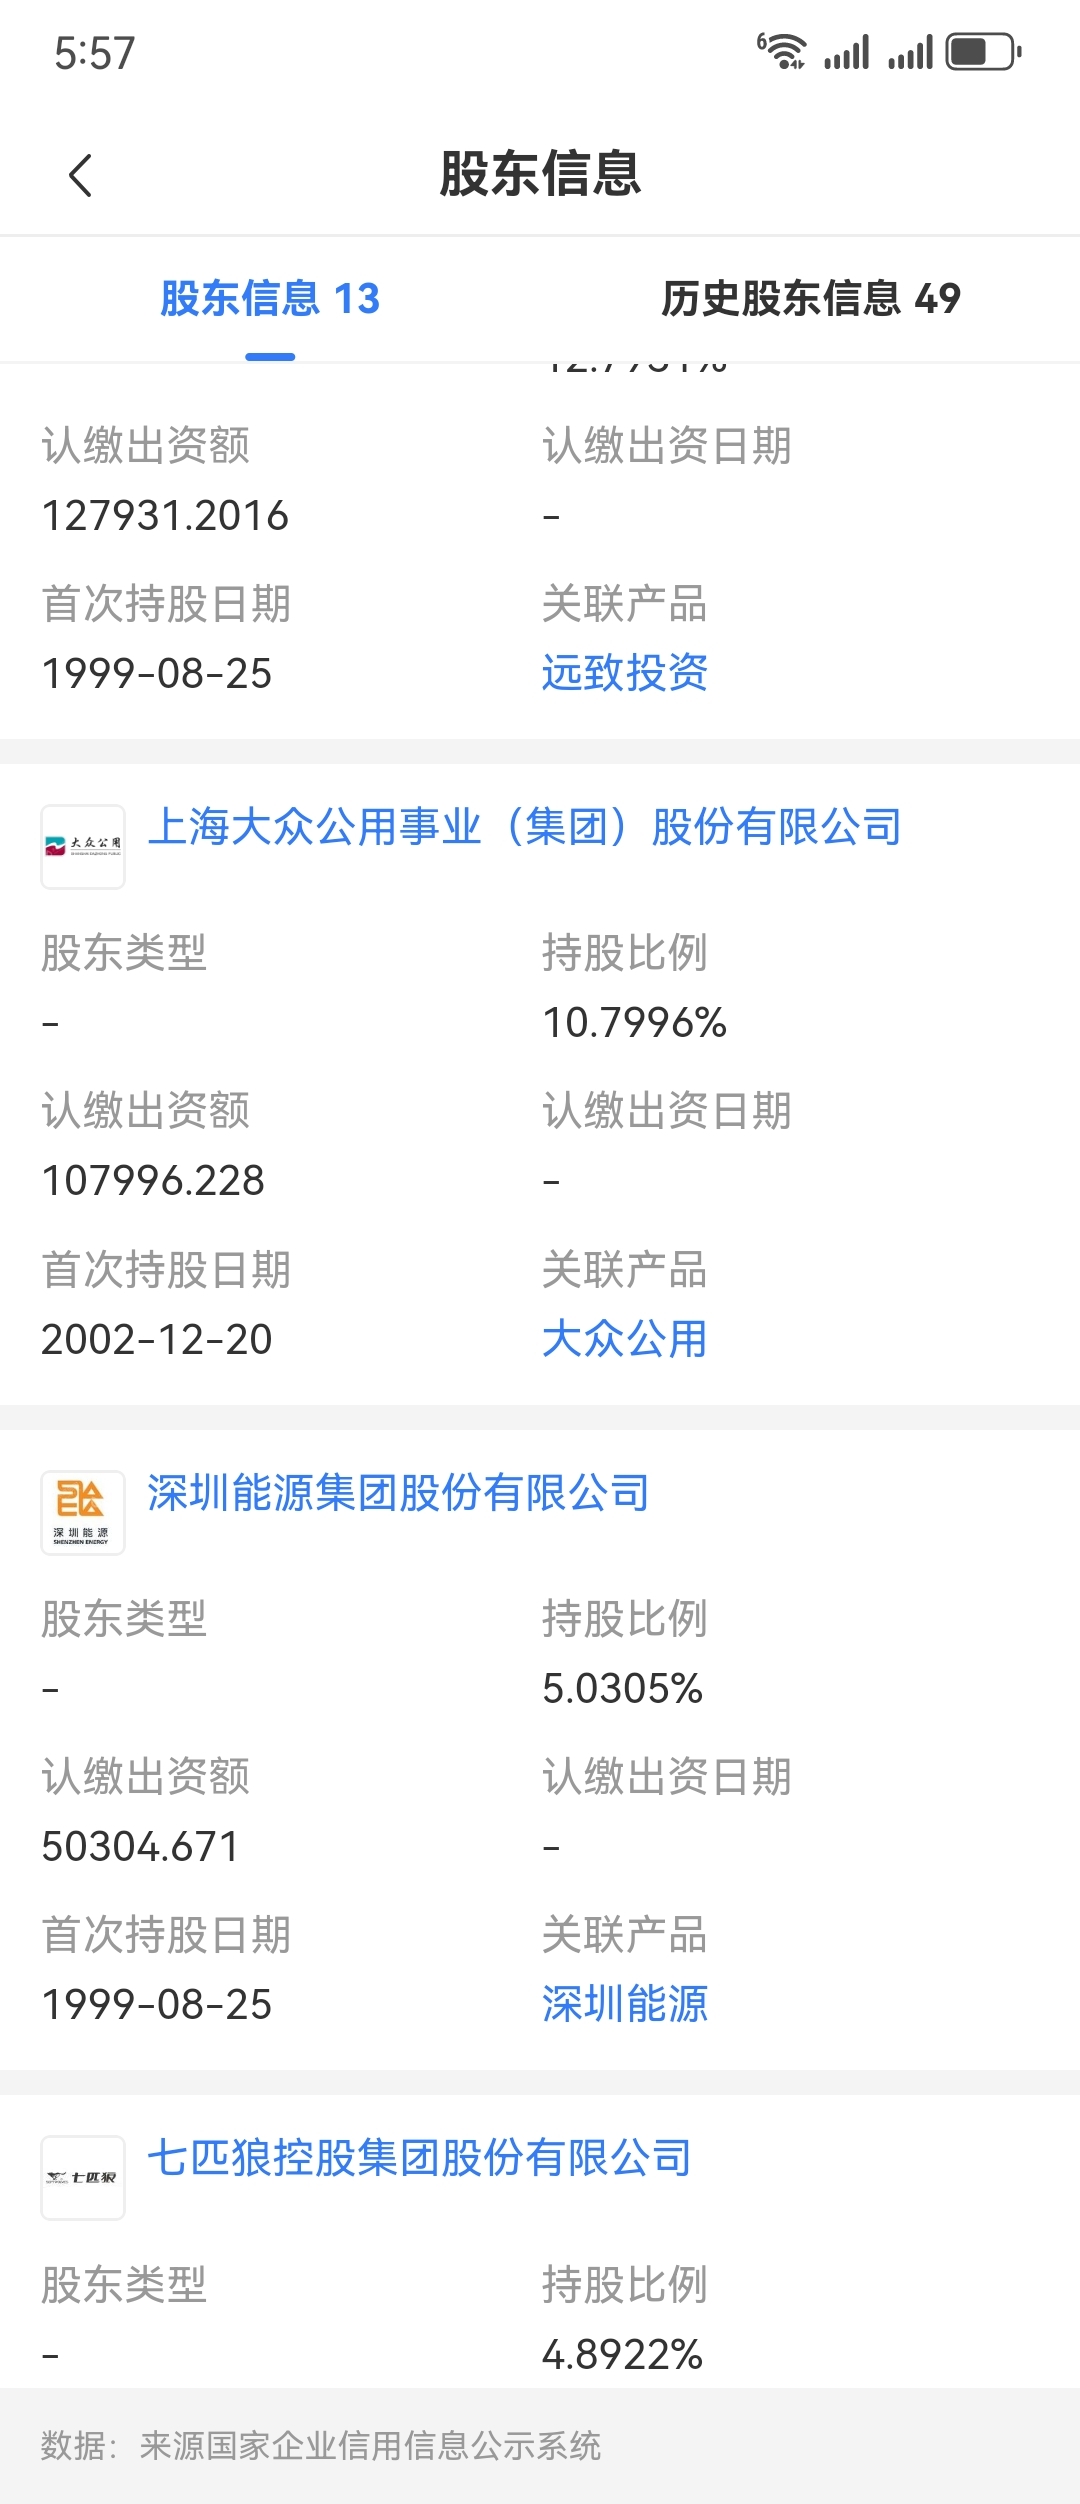Open 上海大众公用事业（集团）股份有限公司 link
This screenshot has height=2504, width=1080.
coord(525,827)
